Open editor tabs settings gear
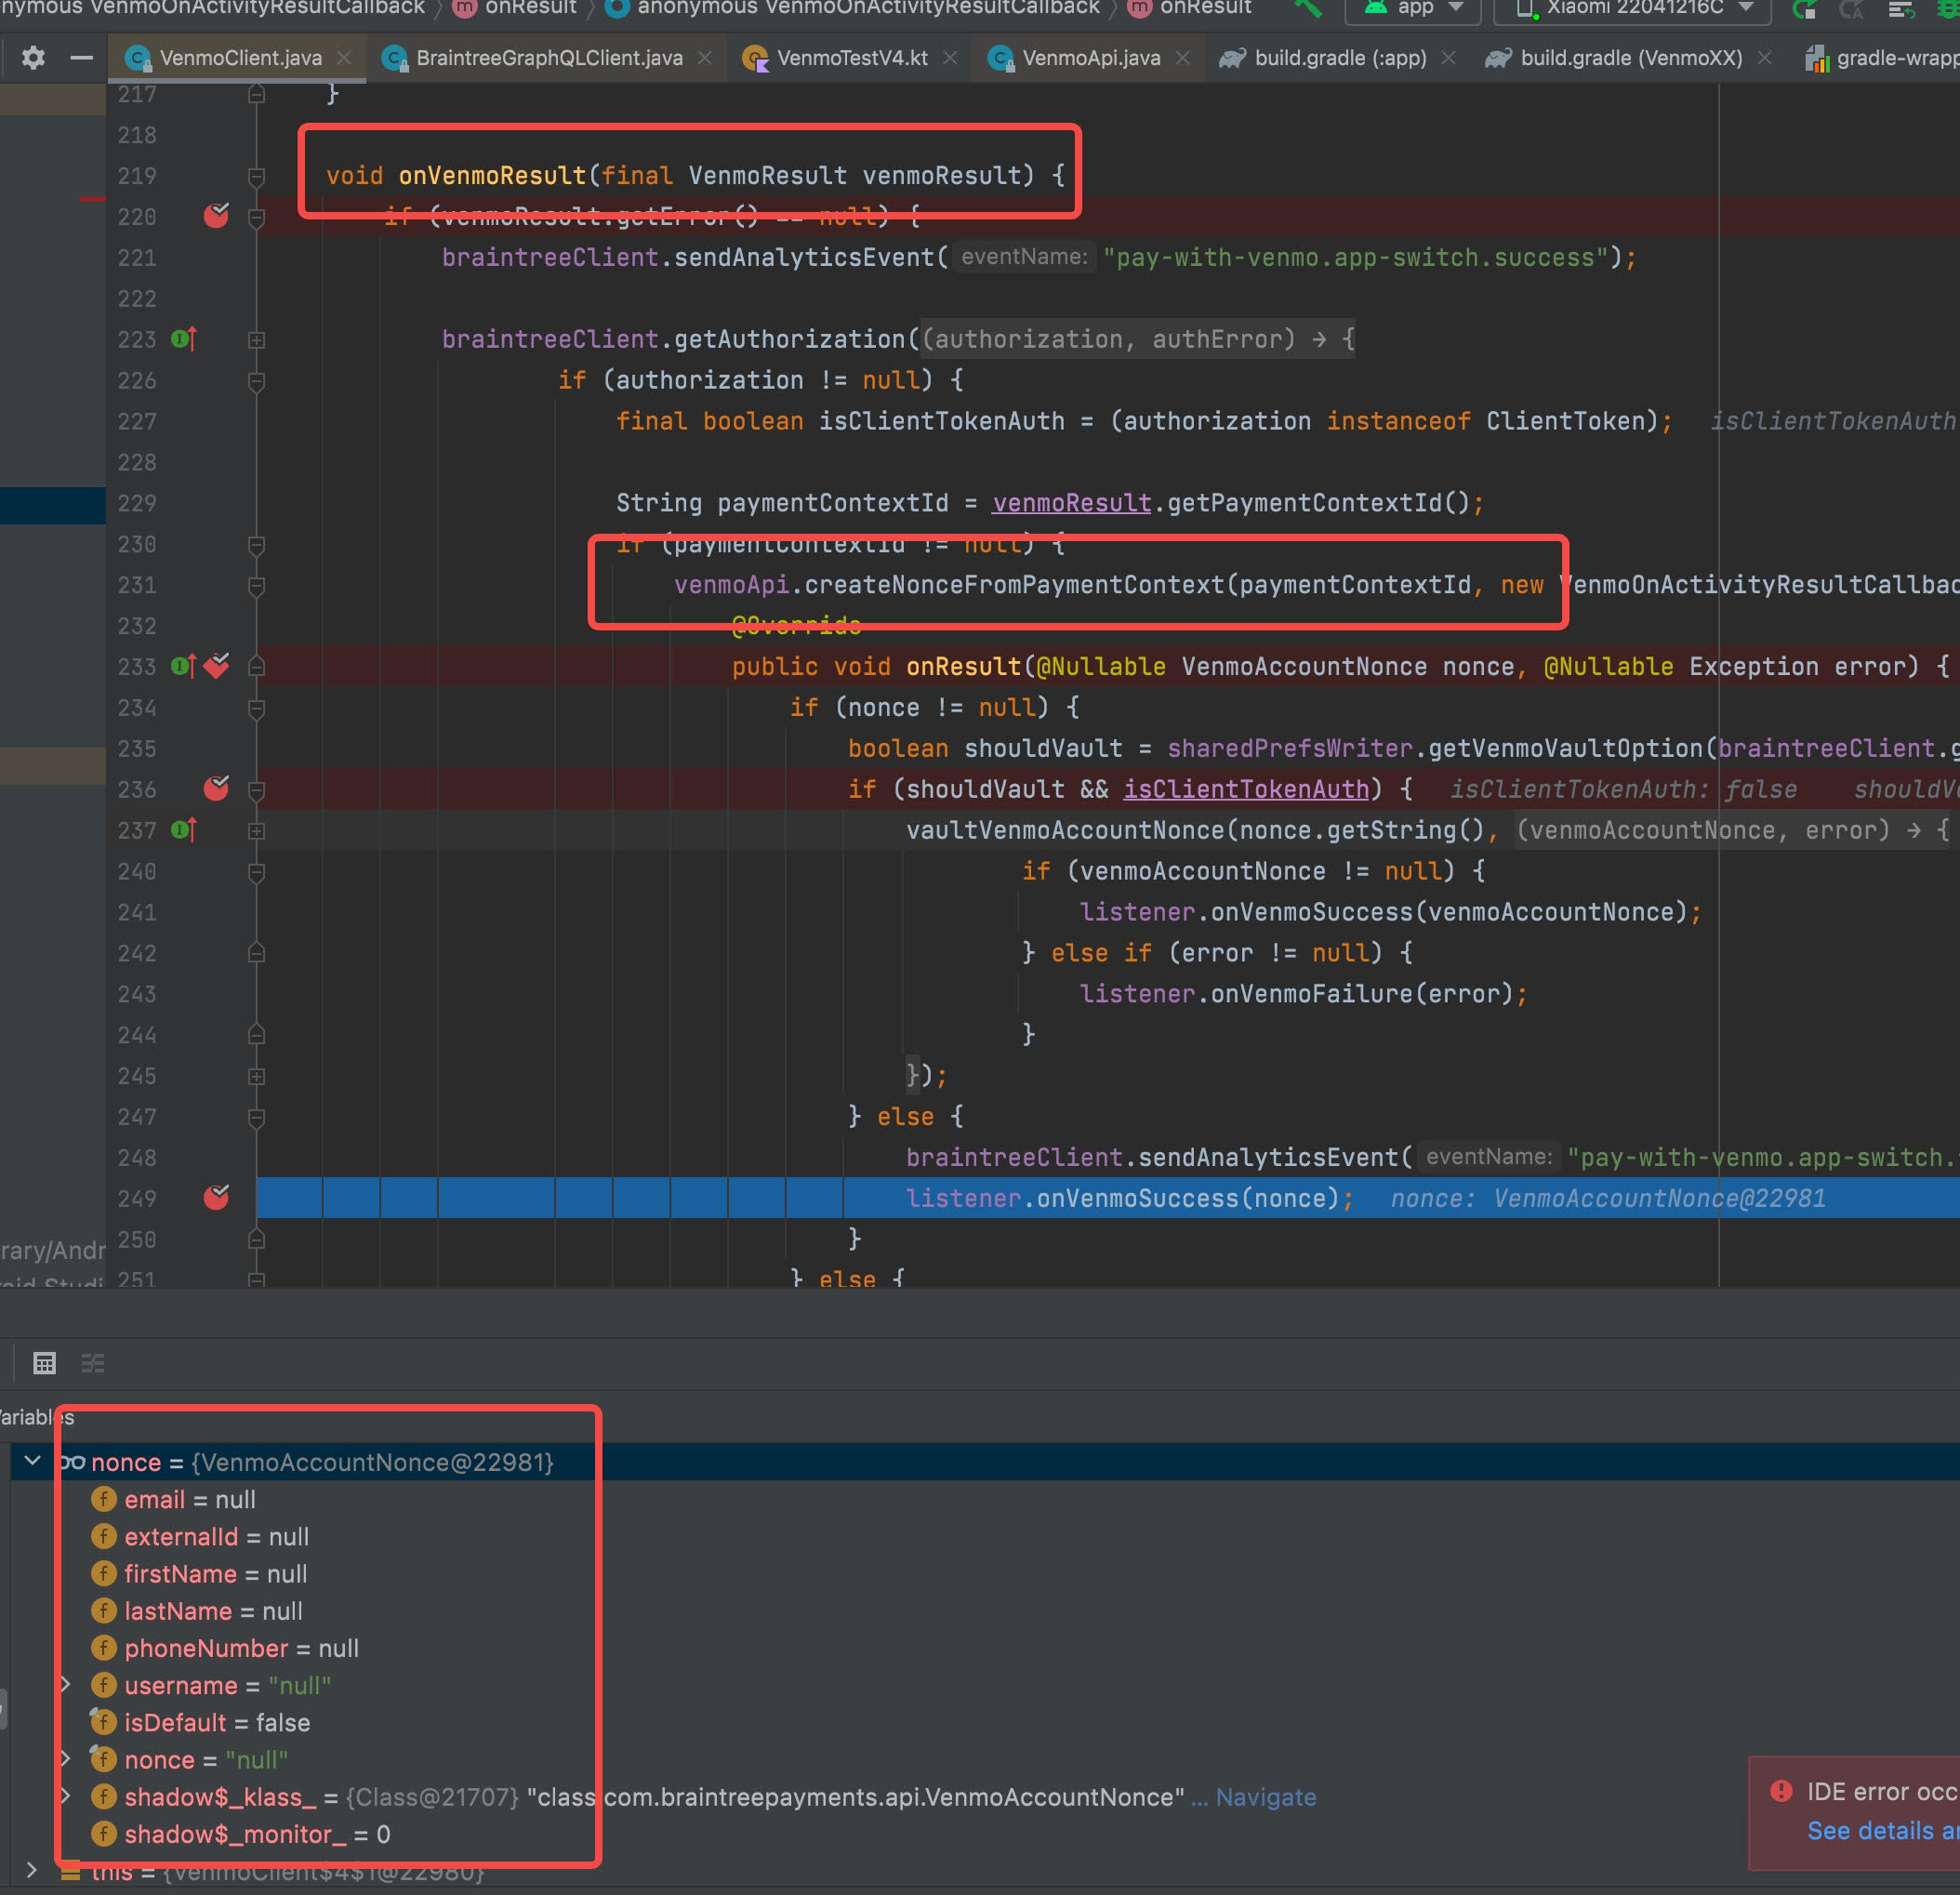1960x1895 pixels. click(x=33, y=58)
